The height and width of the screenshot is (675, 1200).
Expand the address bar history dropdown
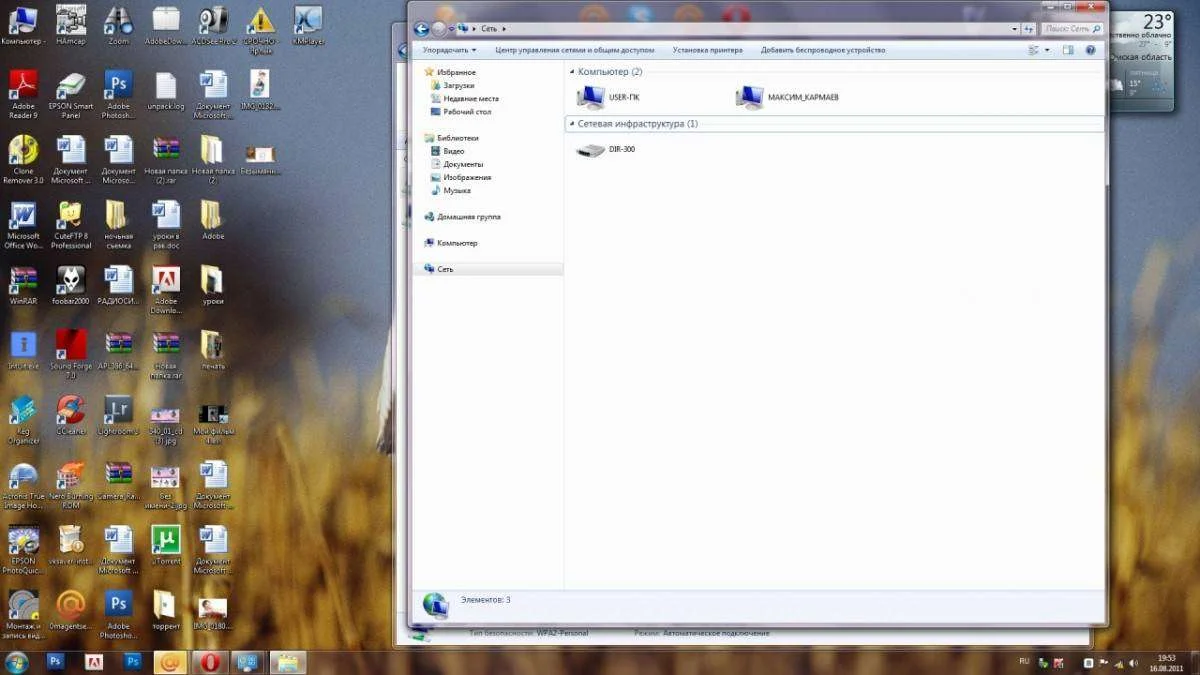click(x=1013, y=29)
